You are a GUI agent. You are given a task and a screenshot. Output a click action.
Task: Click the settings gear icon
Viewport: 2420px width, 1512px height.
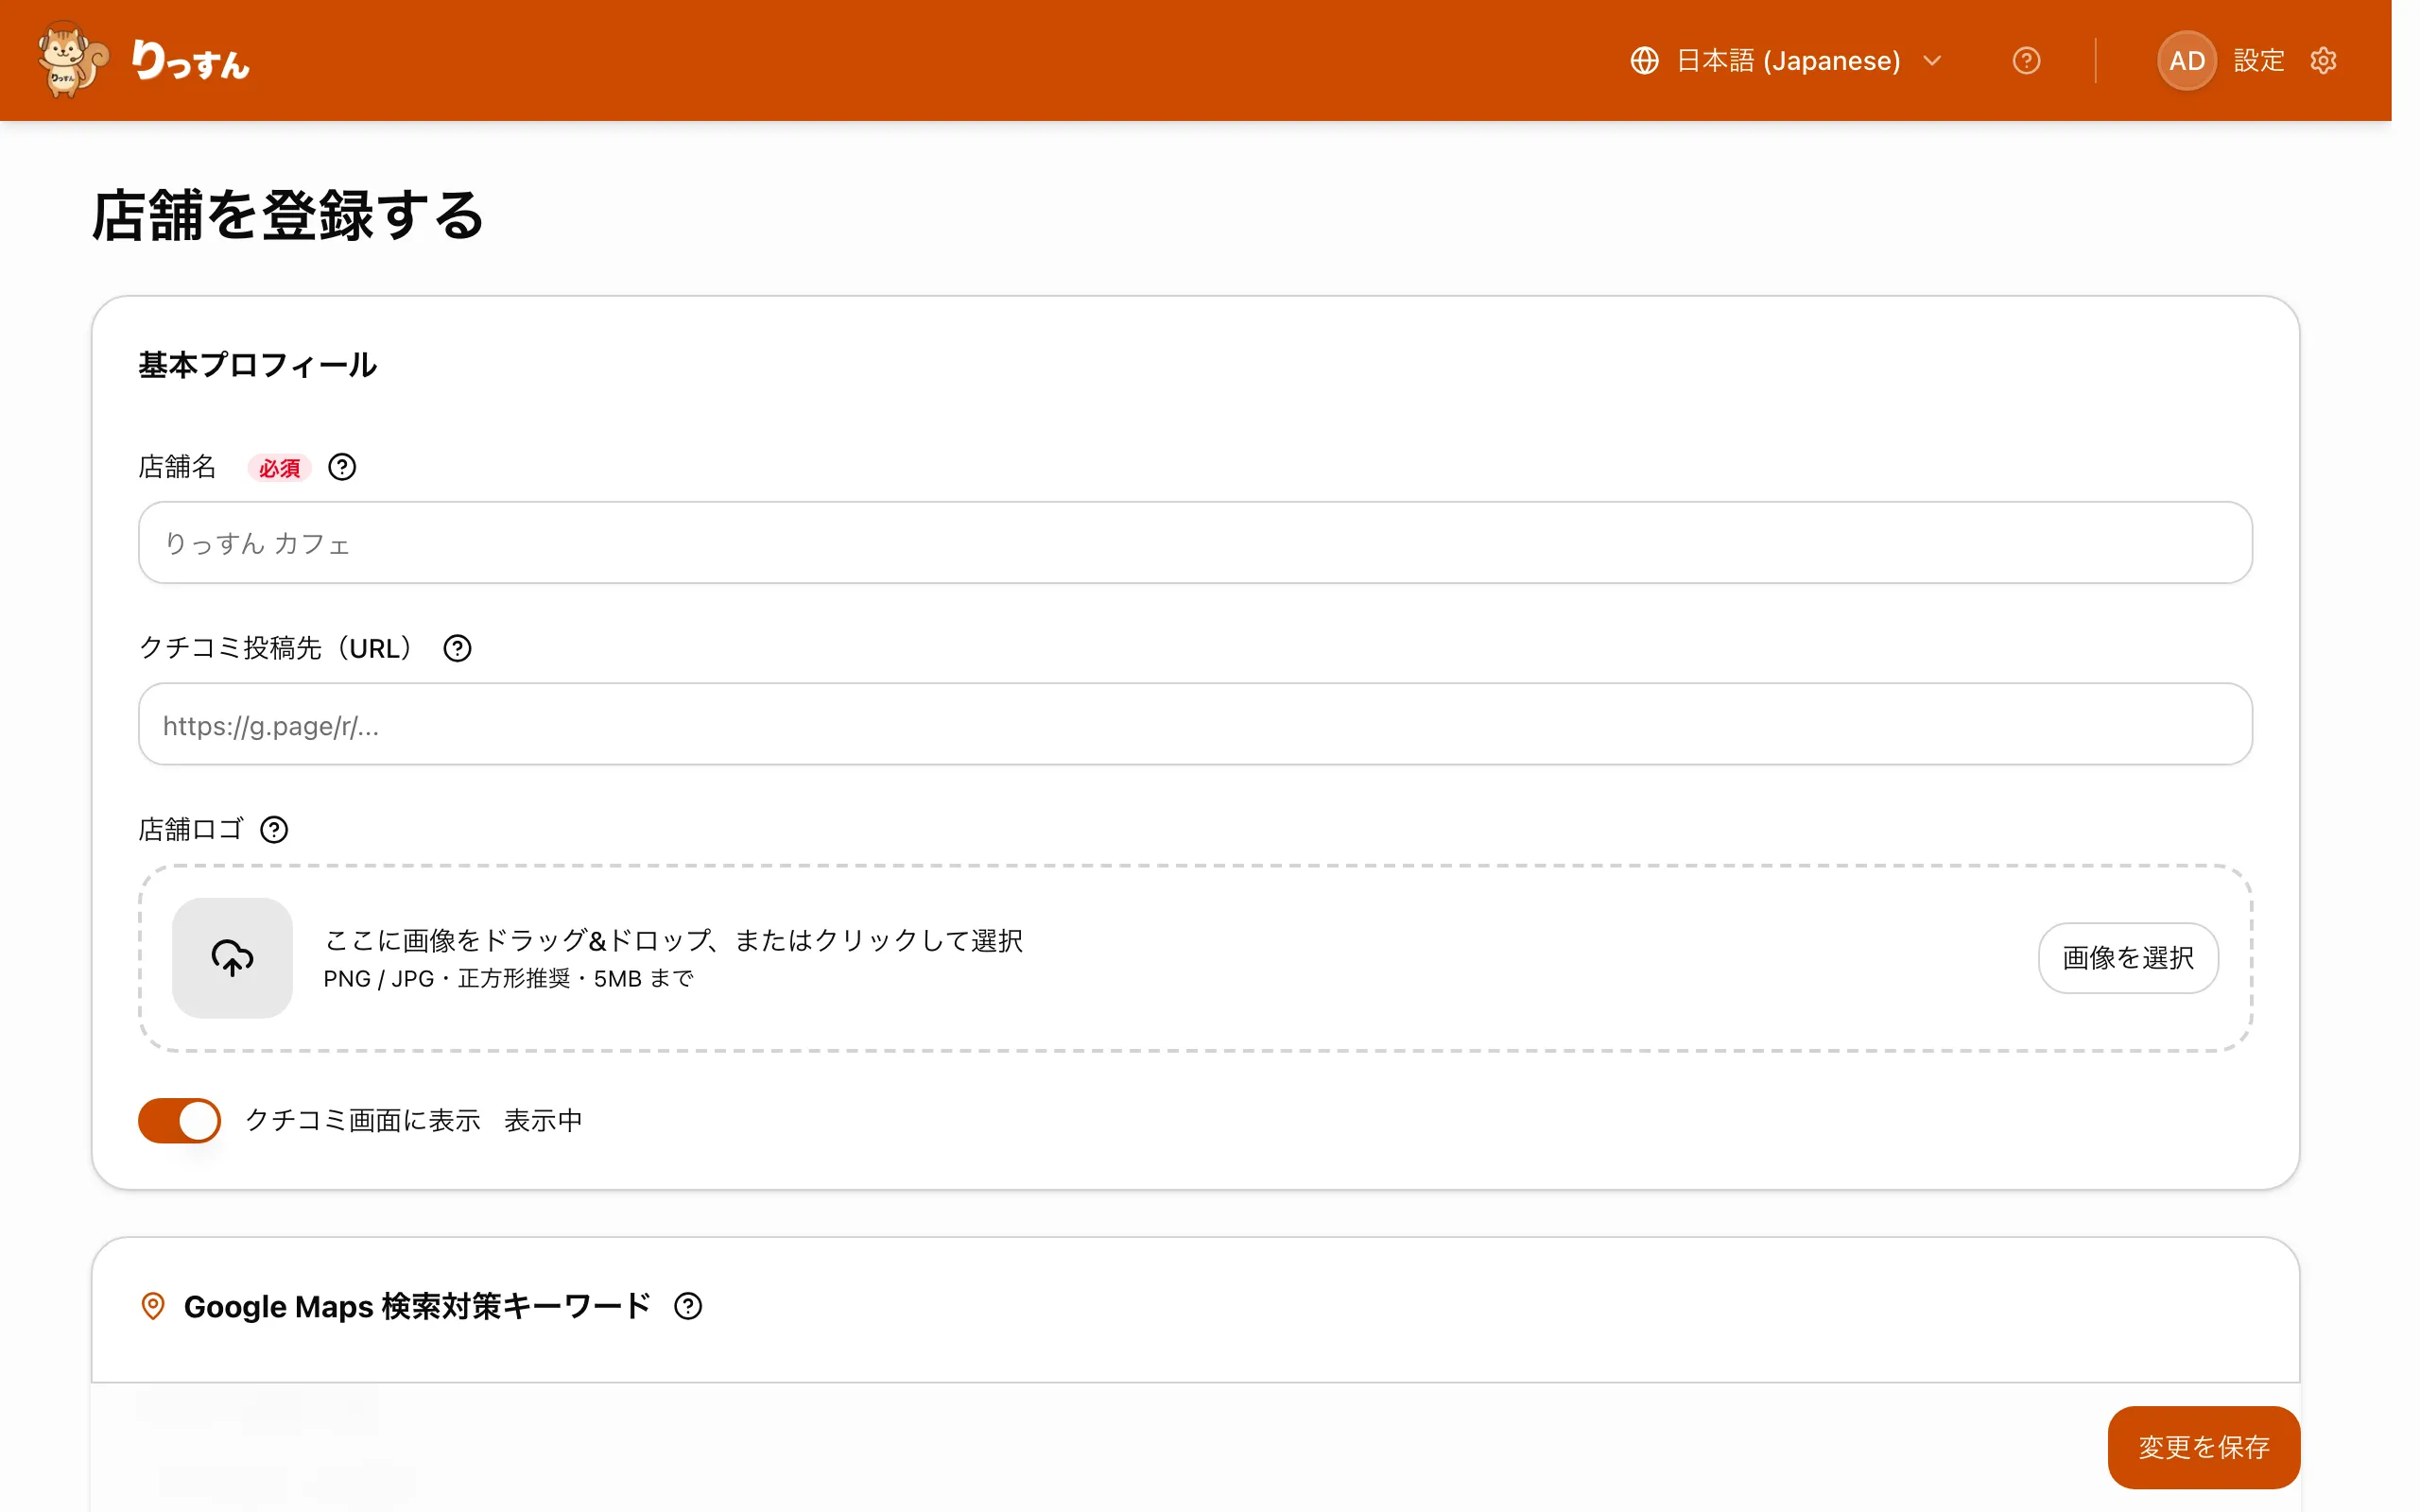[x=2324, y=61]
